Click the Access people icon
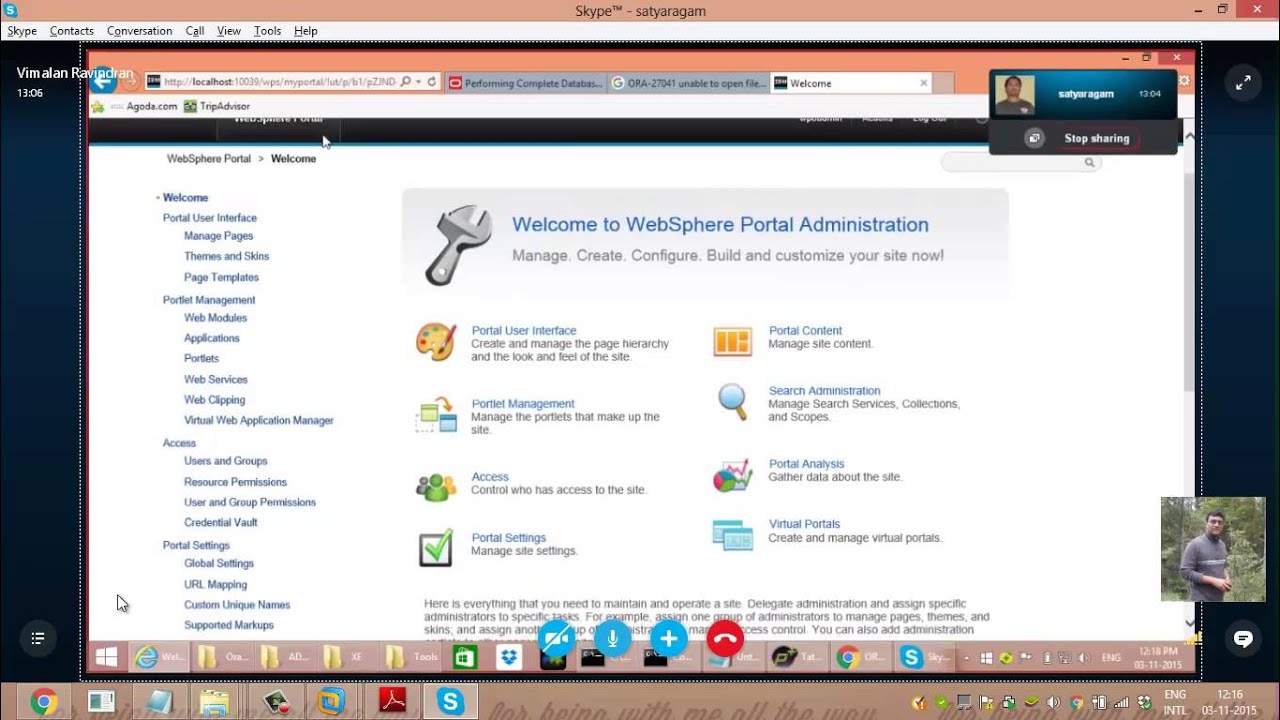 pos(436,486)
